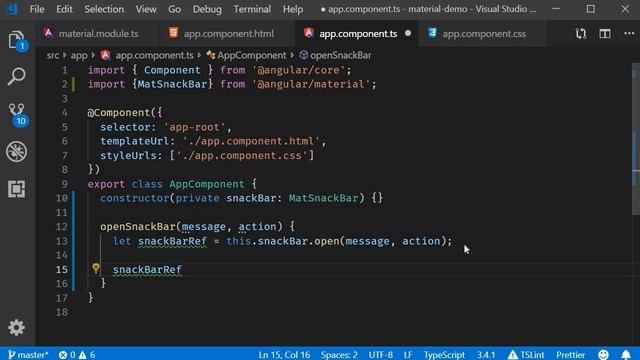
Task: Open openSnackBar breadcrumb symbol list
Action: pyautogui.click(x=335, y=55)
